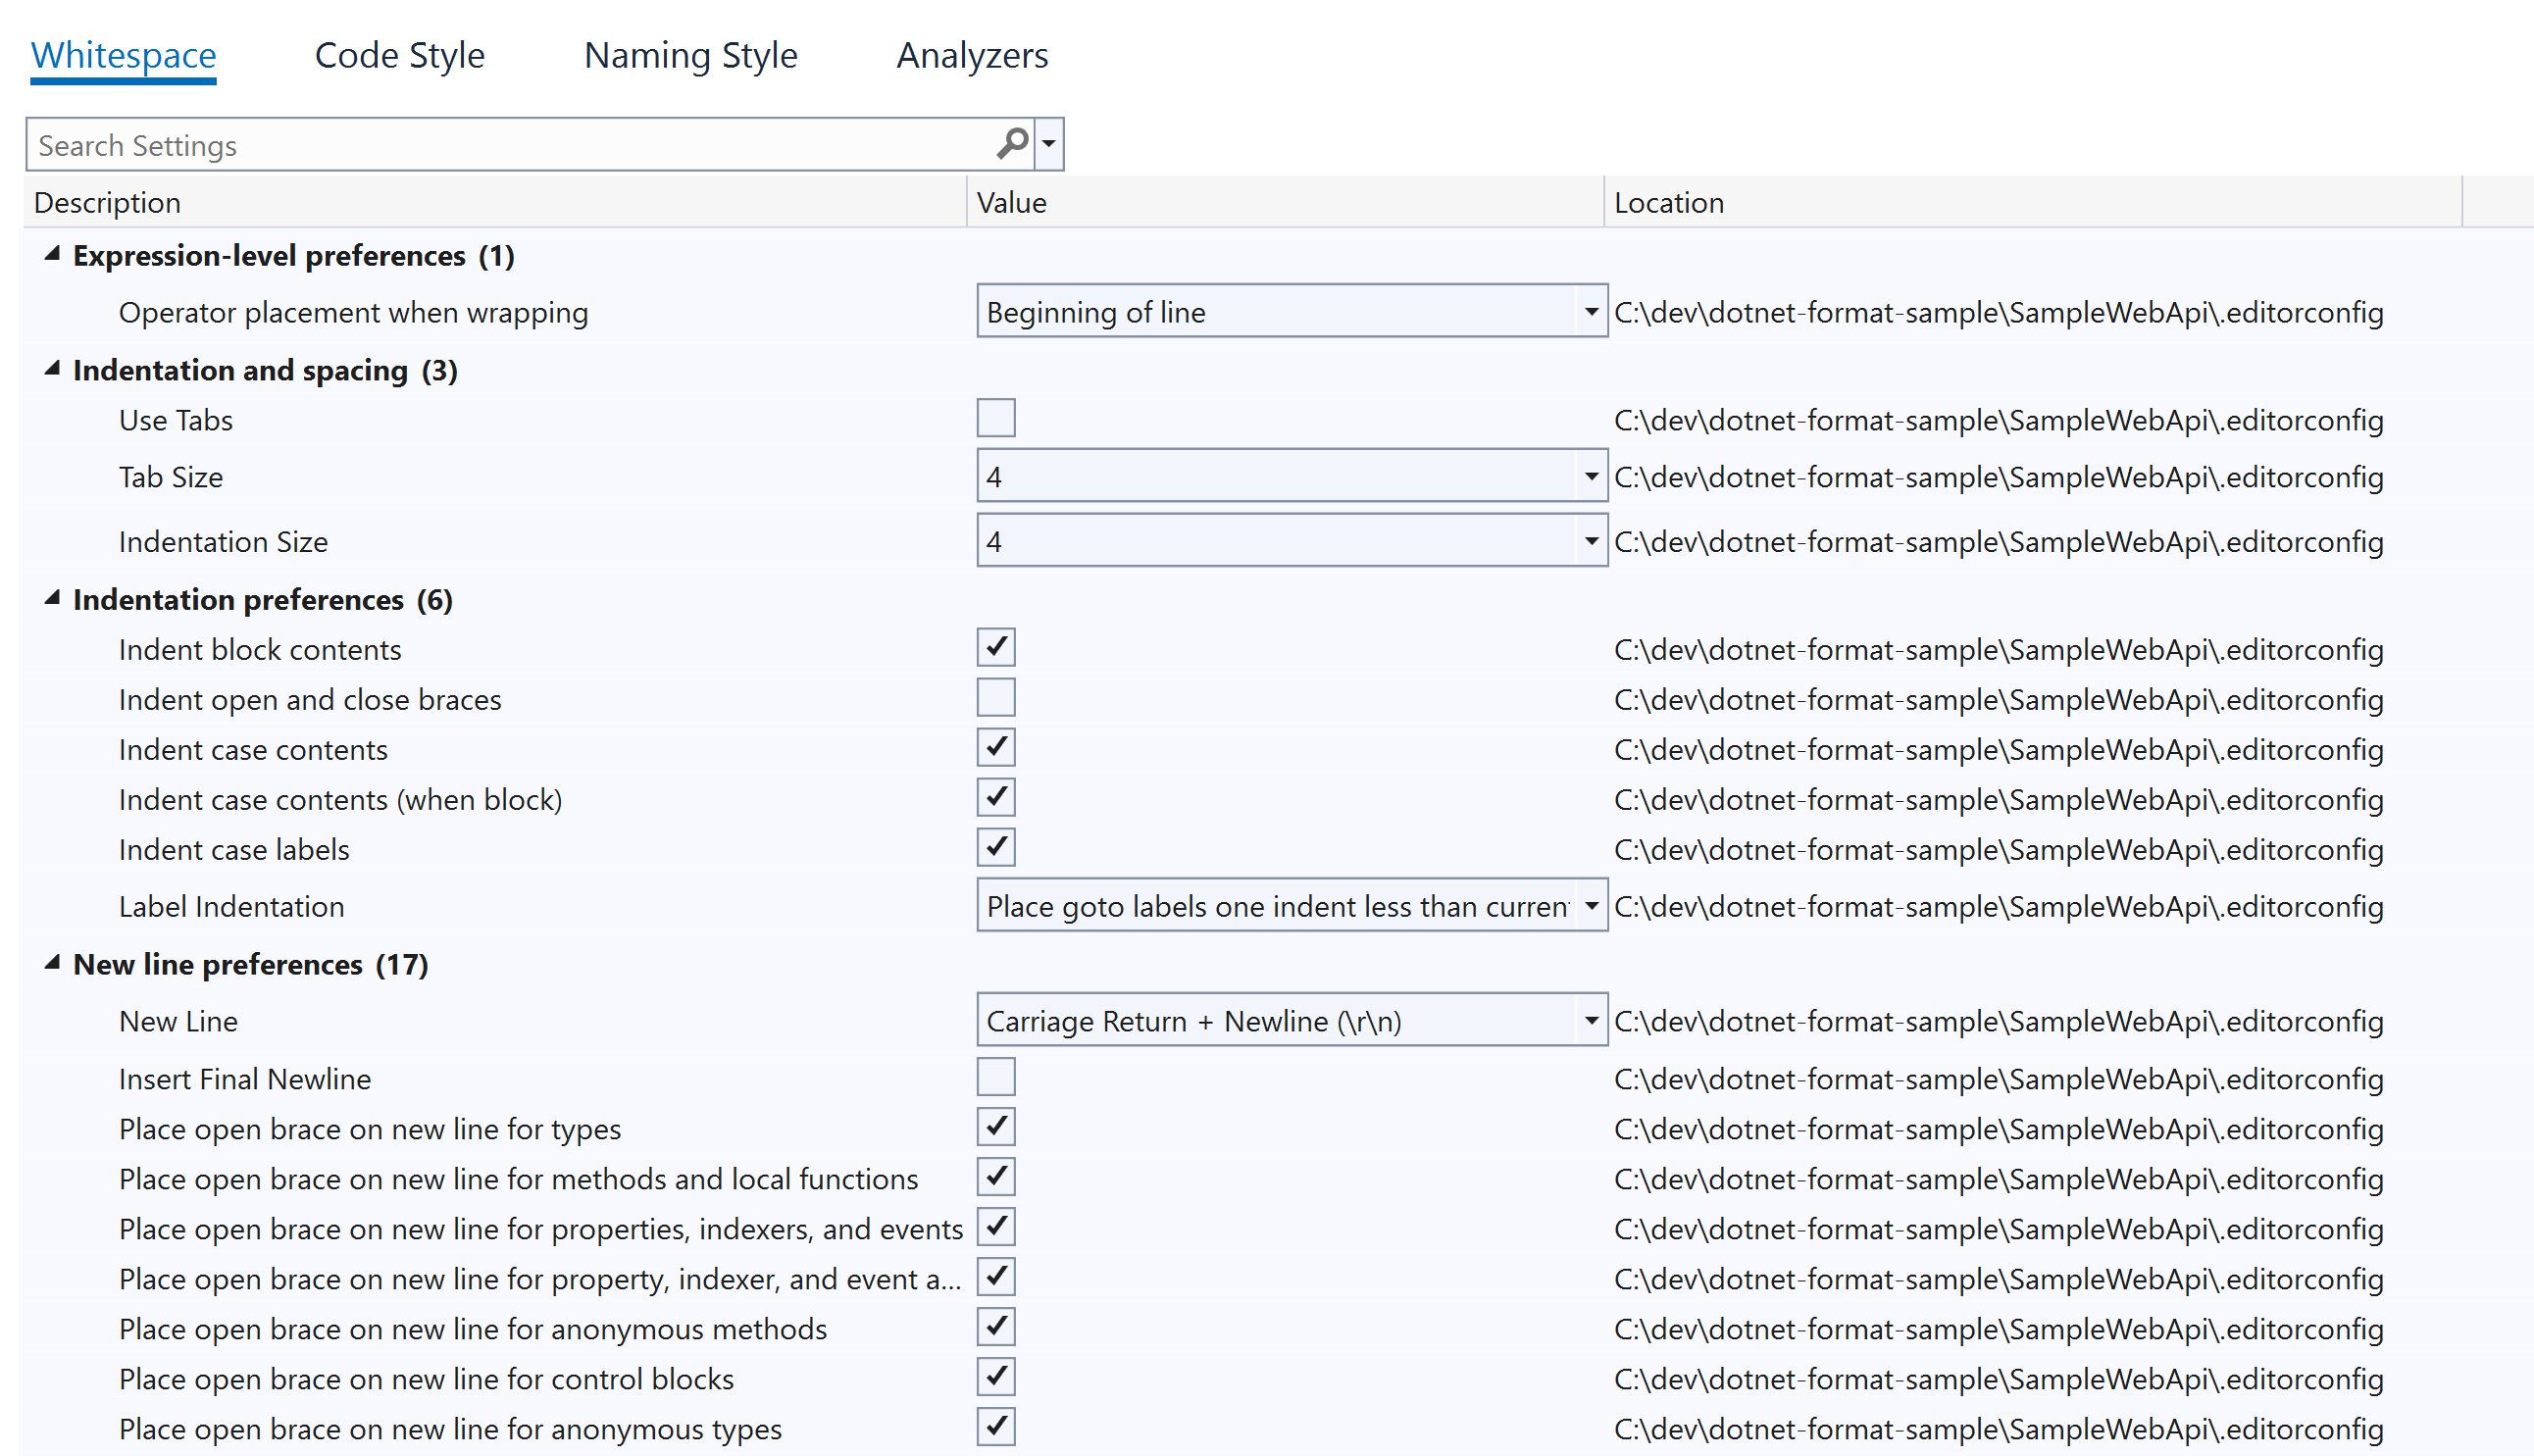Image resolution: width=2534 pixels, height=1456 pixels.
Task: Select the Naming Style tab
Action: tap(690, 55)
